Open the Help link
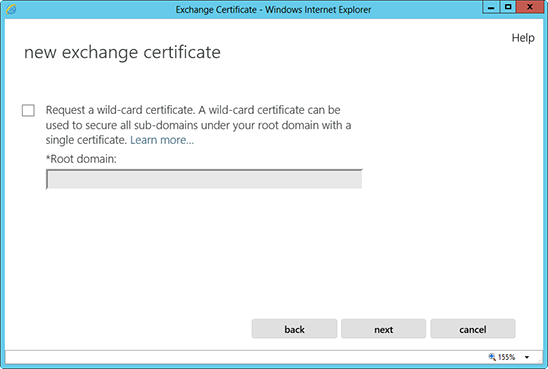Screen dimensions: 548x369 point(523,38)
